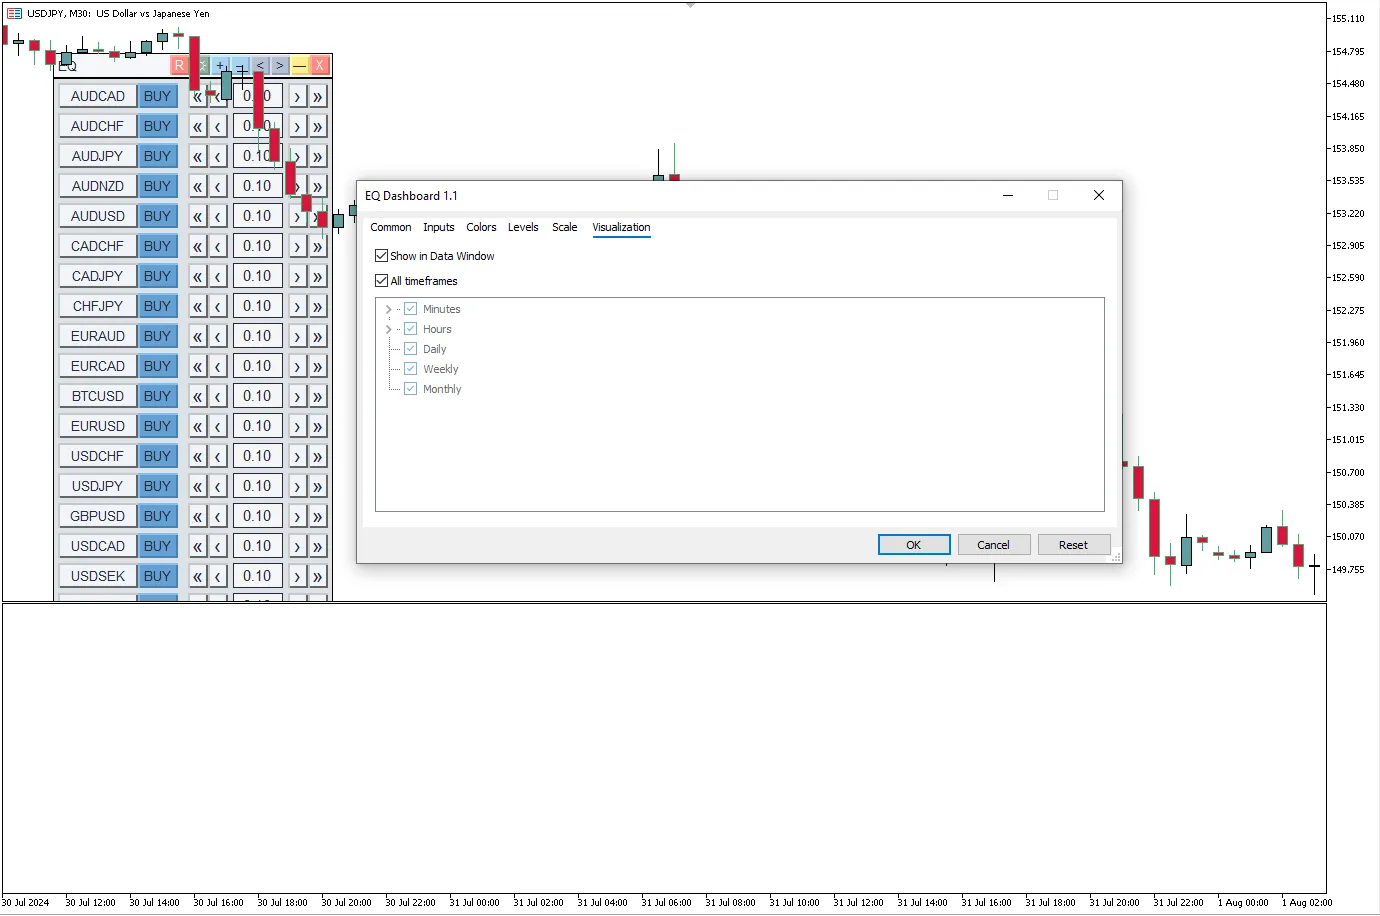
Task: Toggle the Hours timeframe checkbox
Action: (x=410, y=329)
